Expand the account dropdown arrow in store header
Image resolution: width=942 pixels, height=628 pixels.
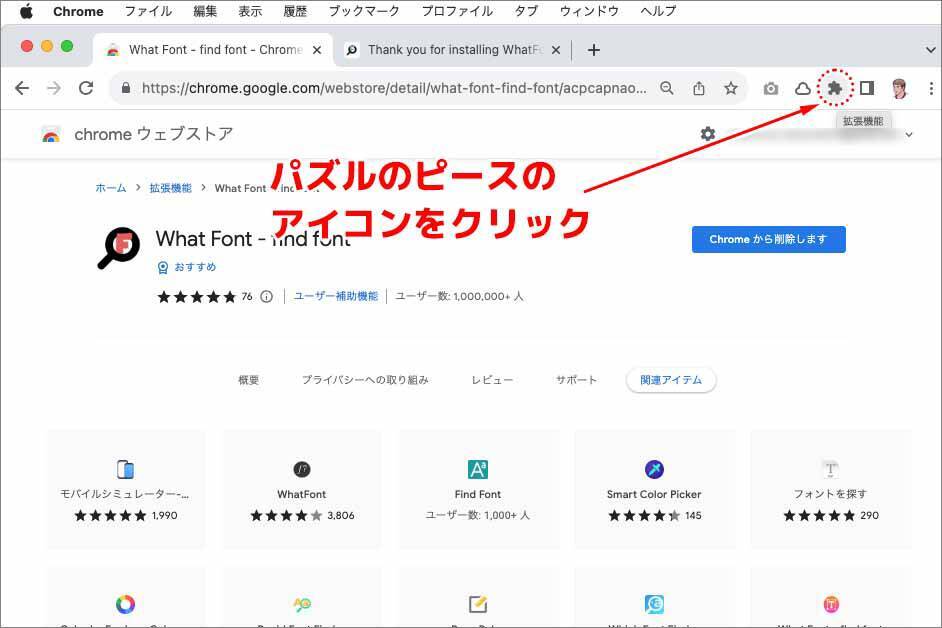click(x=909, y=135)
